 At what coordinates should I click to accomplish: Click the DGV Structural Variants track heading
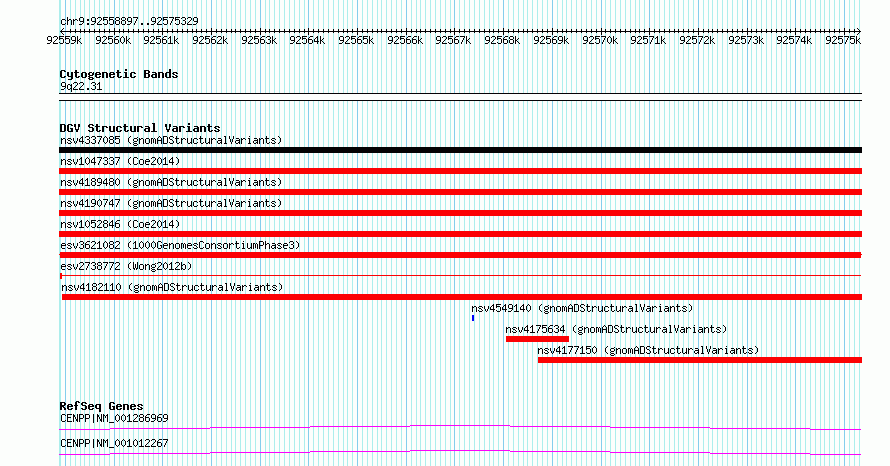point(140,128)
